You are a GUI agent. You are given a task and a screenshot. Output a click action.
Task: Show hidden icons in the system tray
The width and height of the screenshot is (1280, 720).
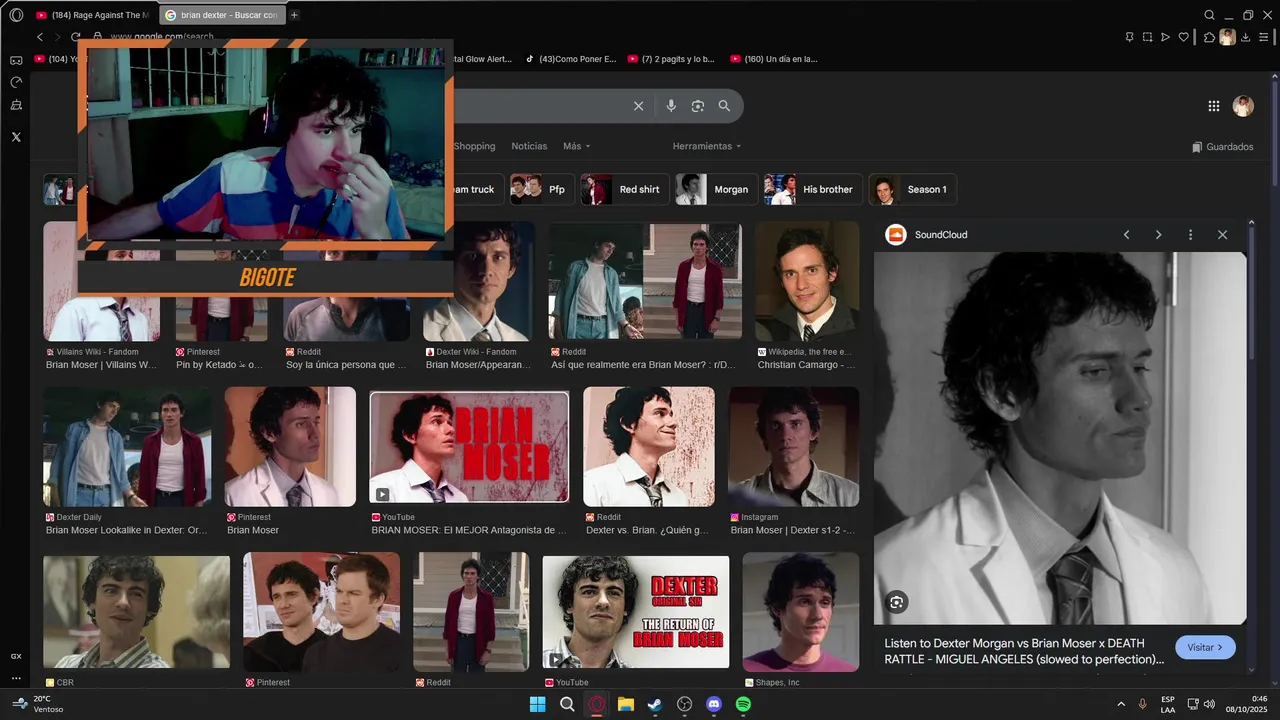click(1121, 704)
